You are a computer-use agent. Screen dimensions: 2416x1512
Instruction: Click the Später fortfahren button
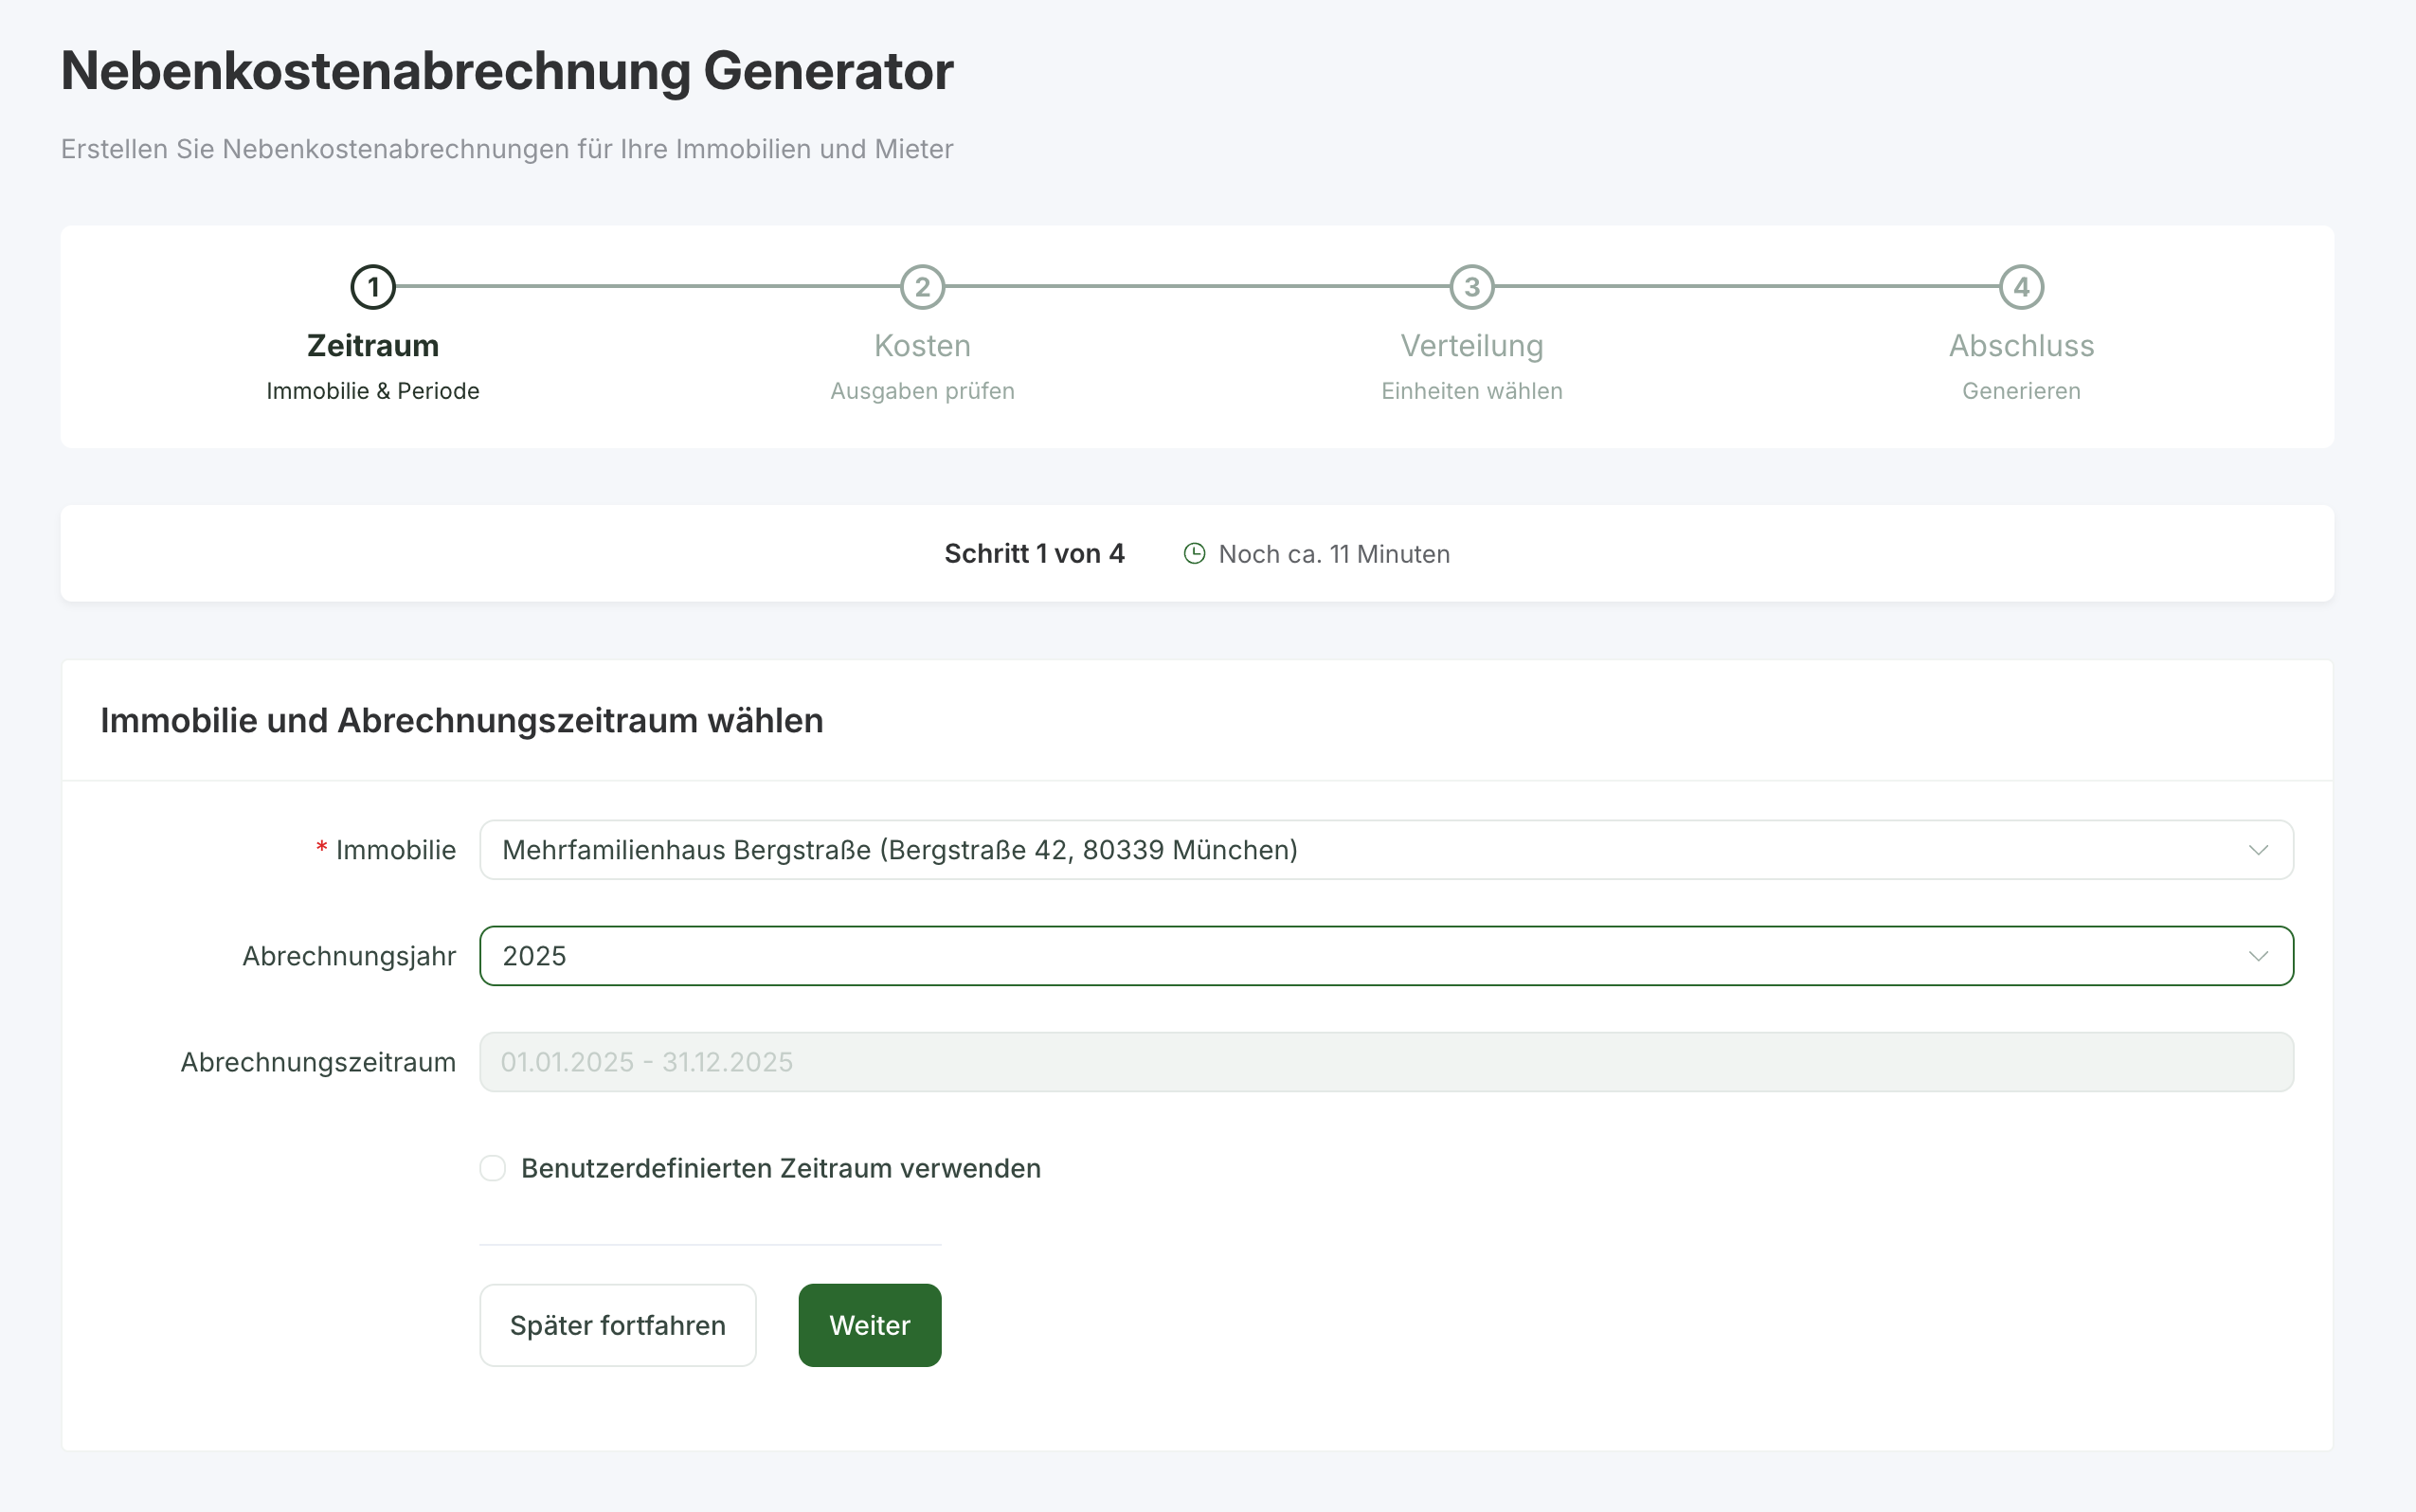tap(618, 1325)
